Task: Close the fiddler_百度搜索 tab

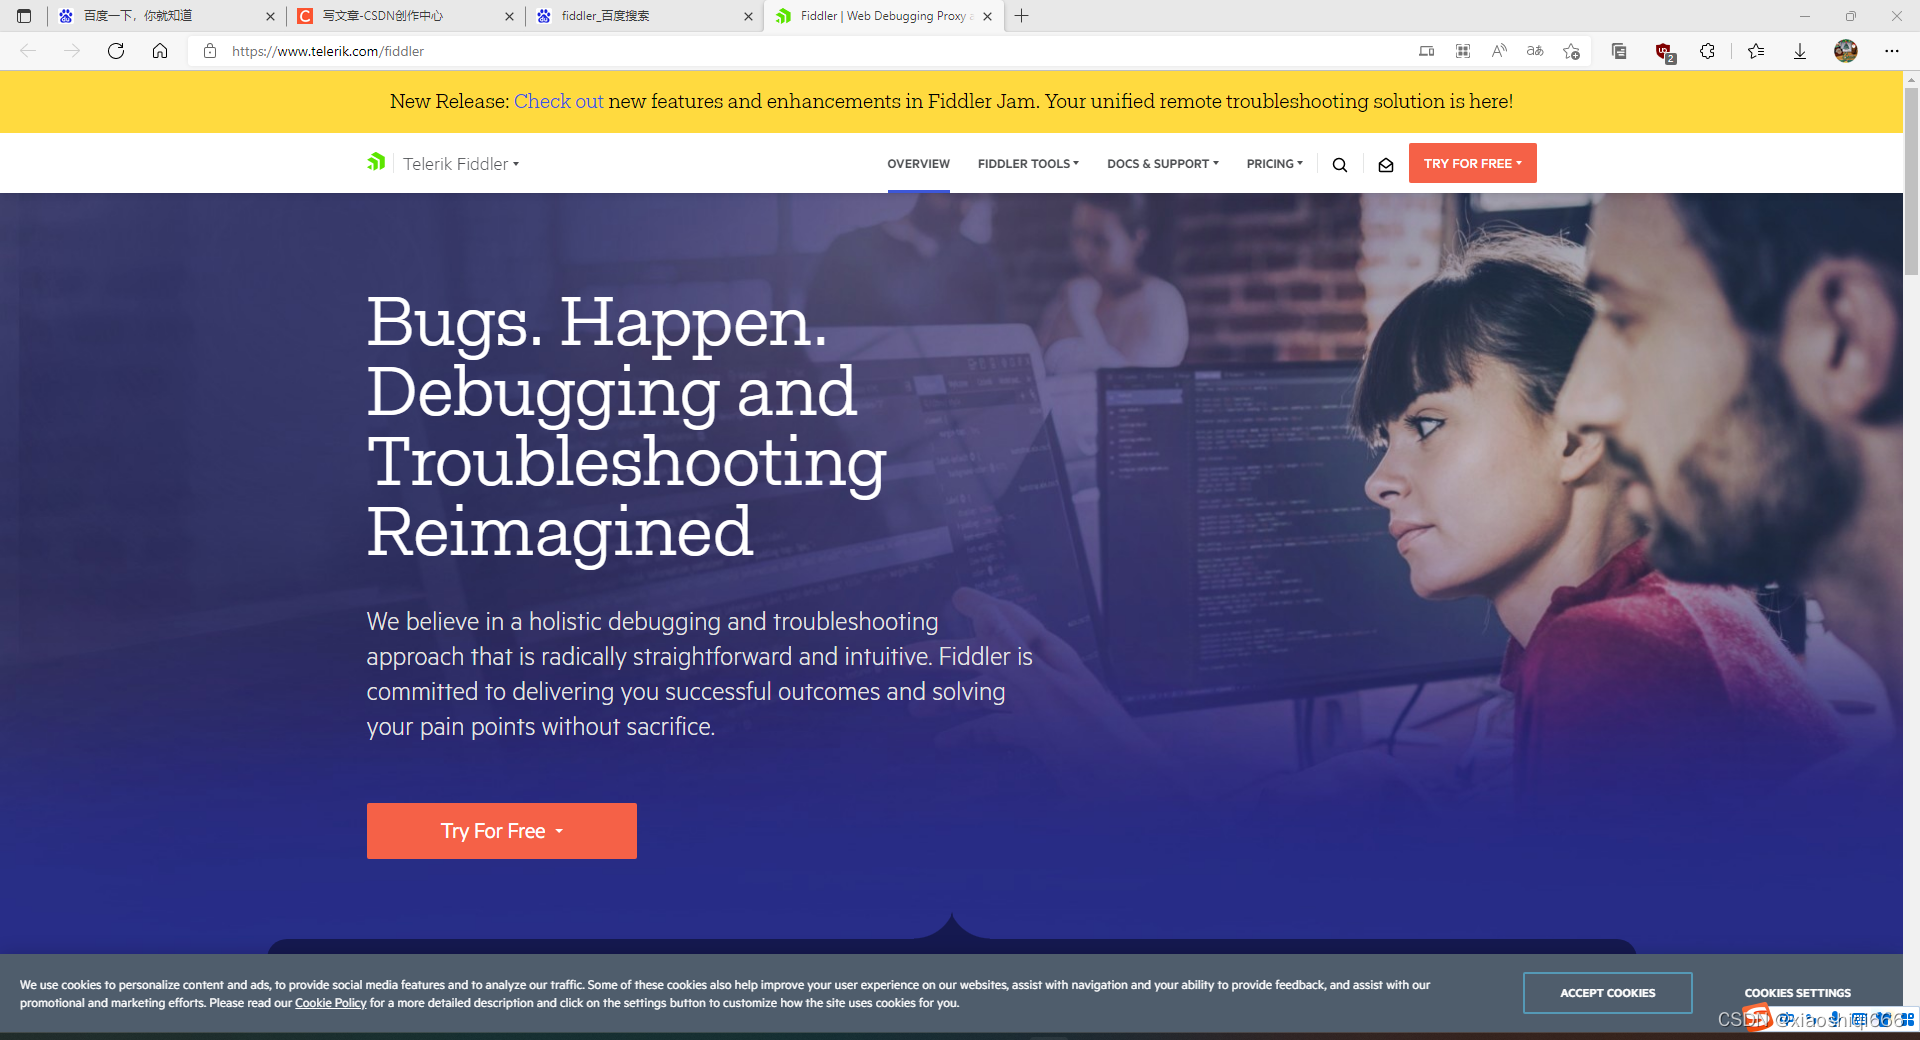Action: tap(748, 16)
